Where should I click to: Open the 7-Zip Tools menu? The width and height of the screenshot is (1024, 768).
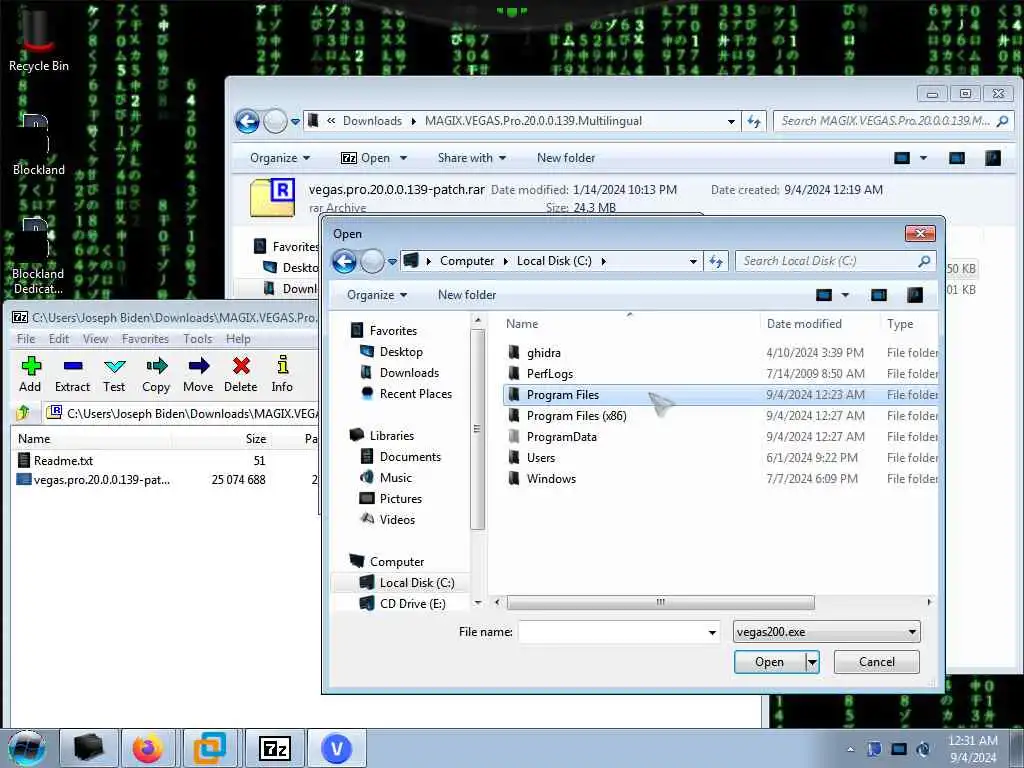[197, 338]
